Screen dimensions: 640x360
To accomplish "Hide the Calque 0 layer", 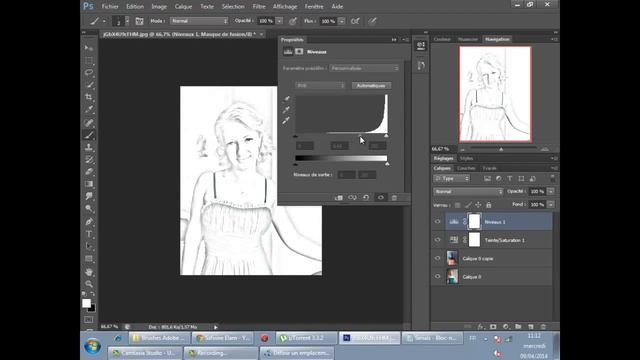I will coord(438,277).
